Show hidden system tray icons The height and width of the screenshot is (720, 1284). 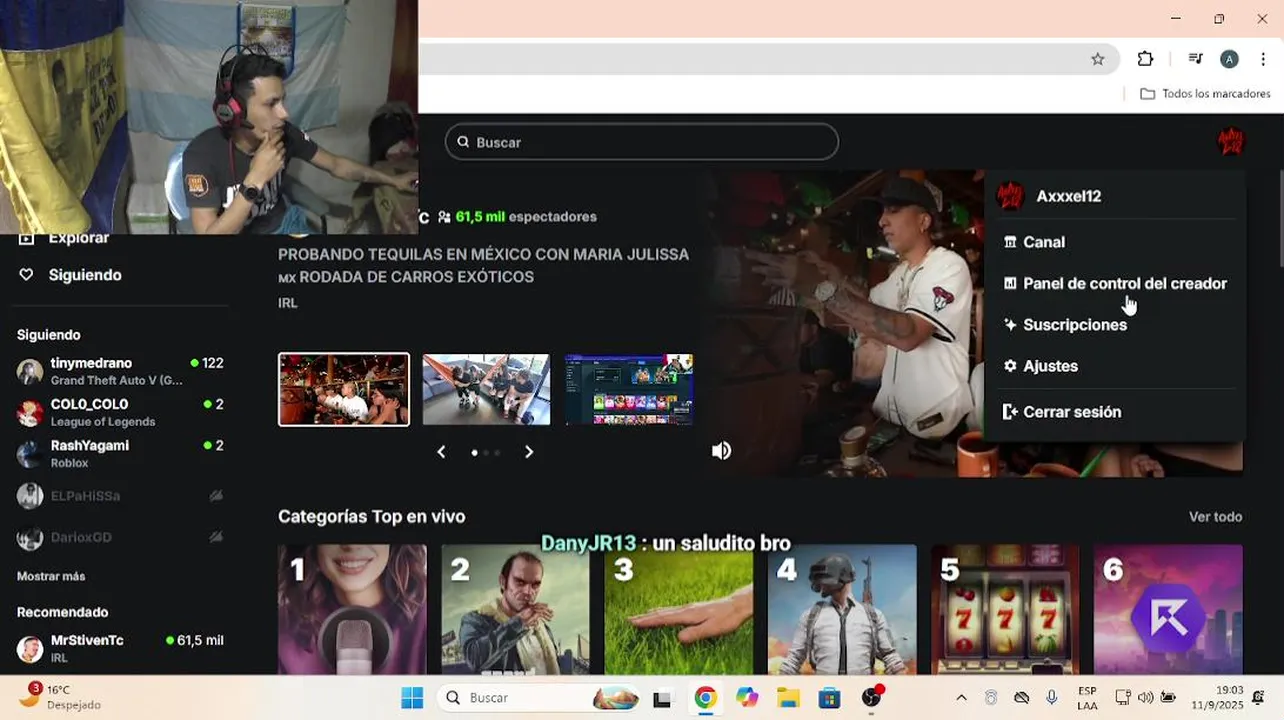point(961,698)
